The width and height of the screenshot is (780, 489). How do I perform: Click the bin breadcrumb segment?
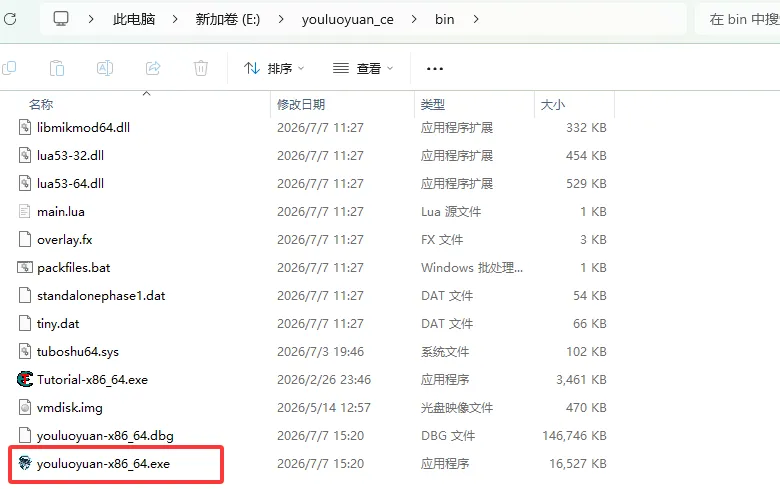point(444,19)
